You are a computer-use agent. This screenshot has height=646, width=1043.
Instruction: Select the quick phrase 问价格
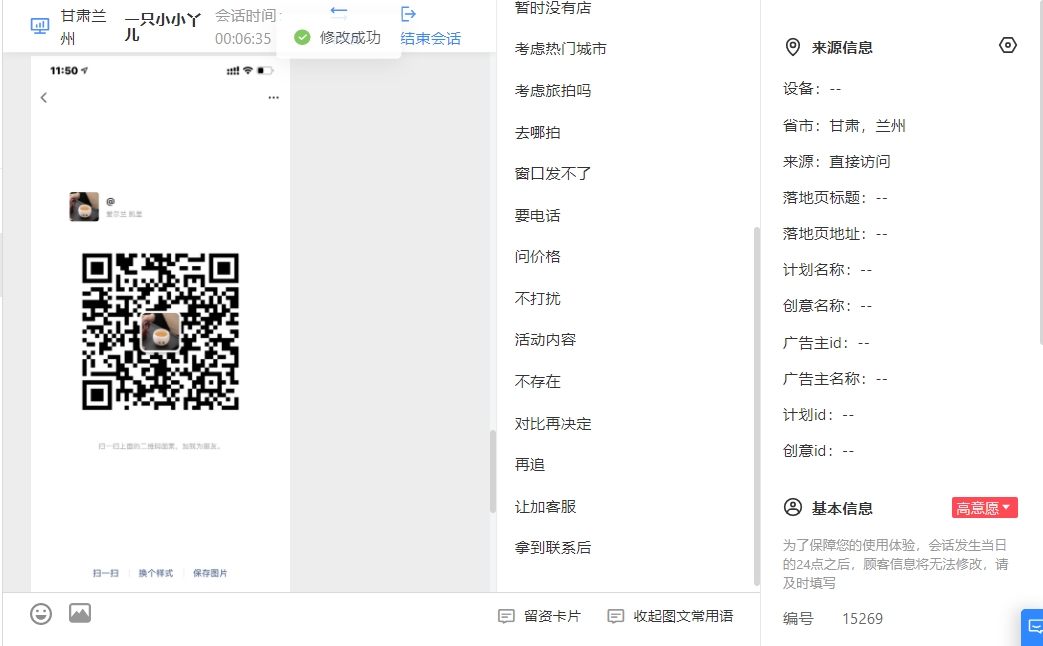point(537,256)
